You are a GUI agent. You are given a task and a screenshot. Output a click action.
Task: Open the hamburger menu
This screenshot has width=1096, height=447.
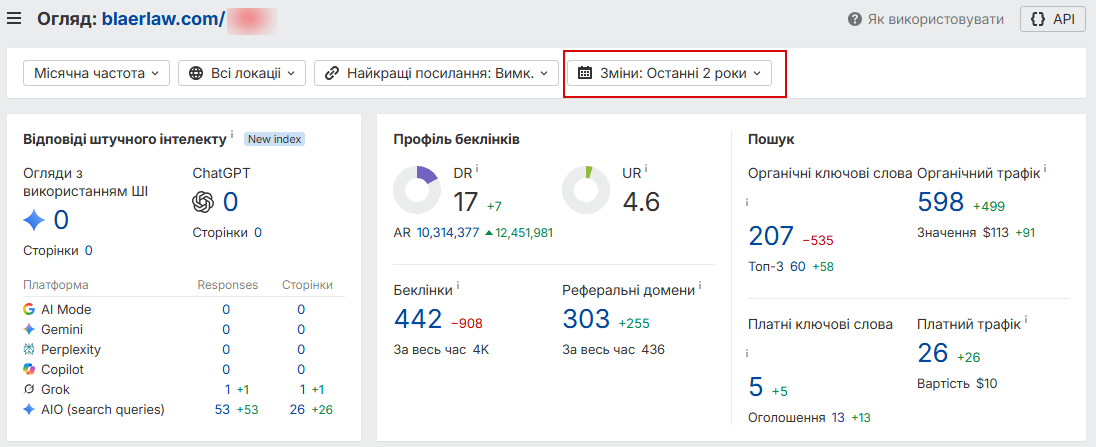14,19
